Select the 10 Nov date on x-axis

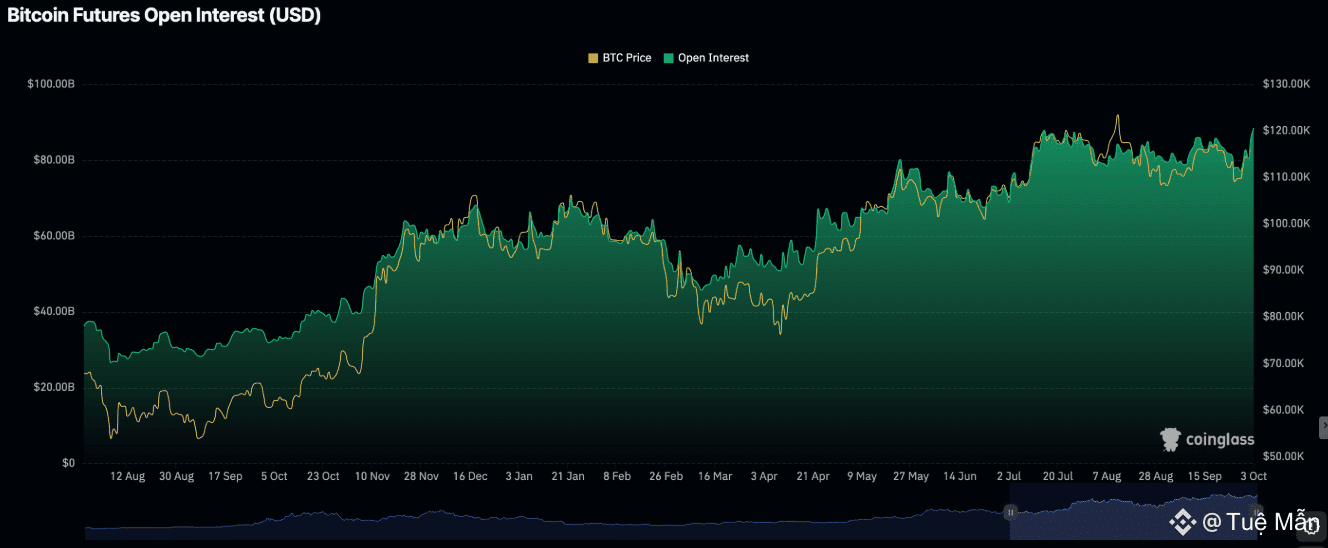(372, 477)
